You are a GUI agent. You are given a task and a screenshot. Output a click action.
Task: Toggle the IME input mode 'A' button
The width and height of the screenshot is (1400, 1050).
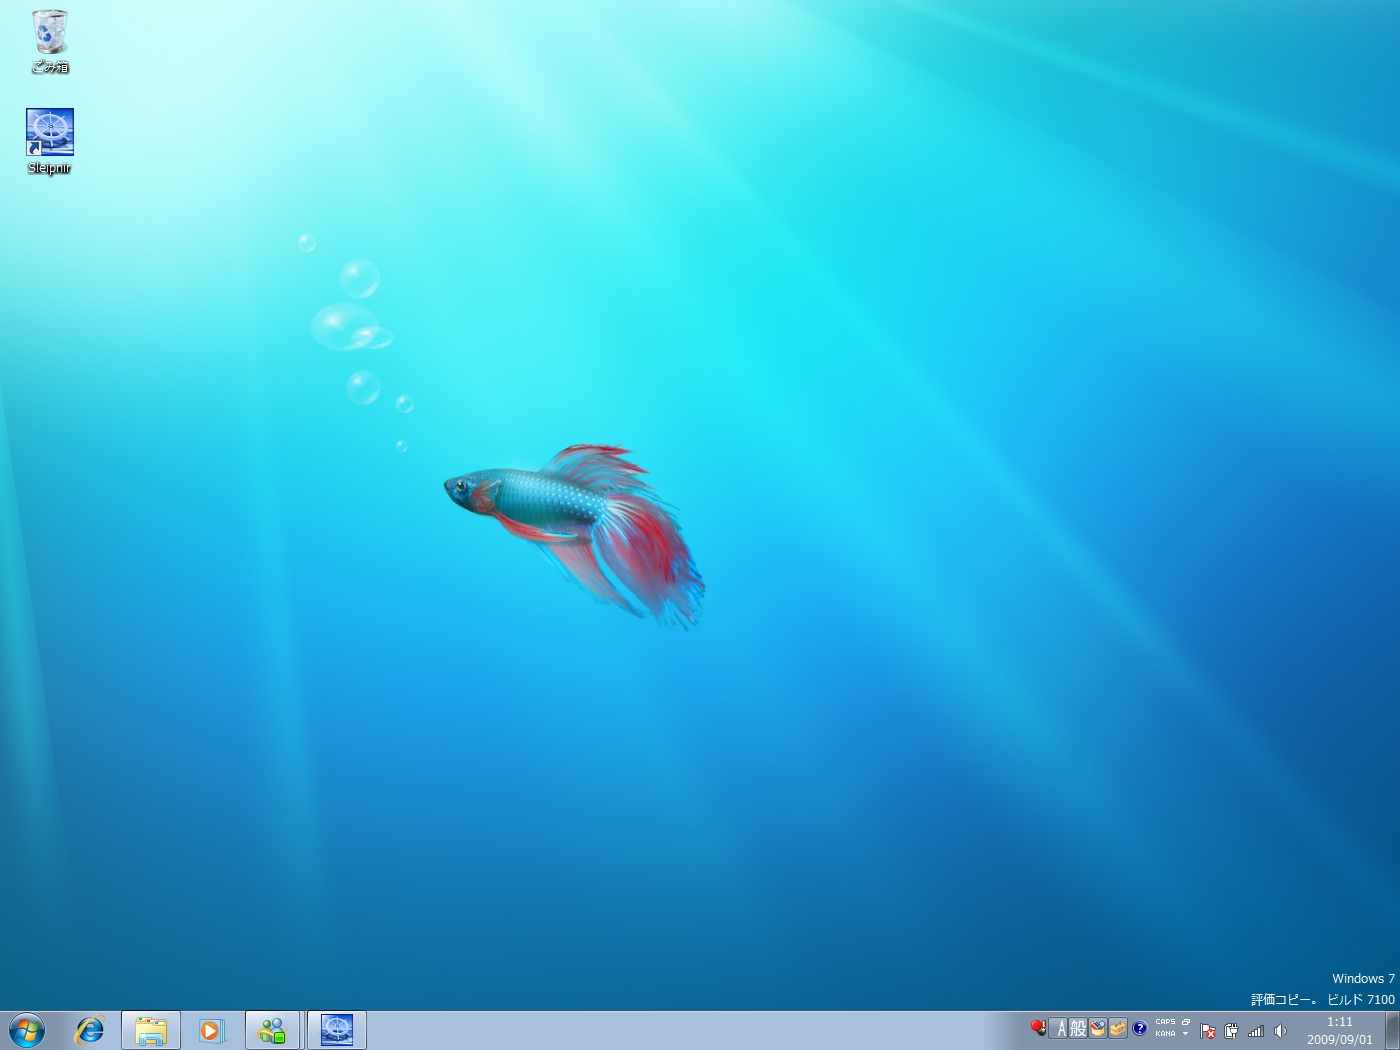coord(1059,1028)
